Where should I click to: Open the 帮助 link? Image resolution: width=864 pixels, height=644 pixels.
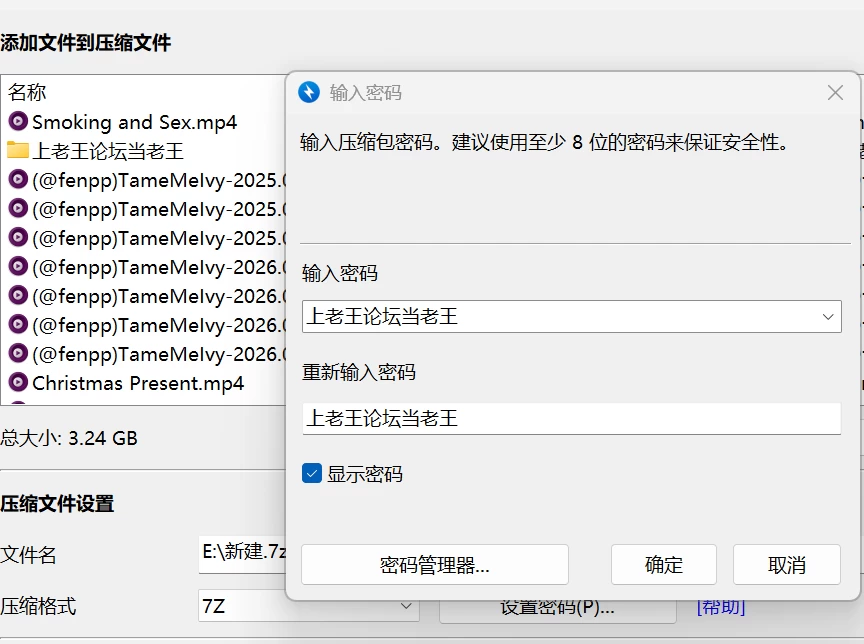pyautogui.click(x=721, y=607)
